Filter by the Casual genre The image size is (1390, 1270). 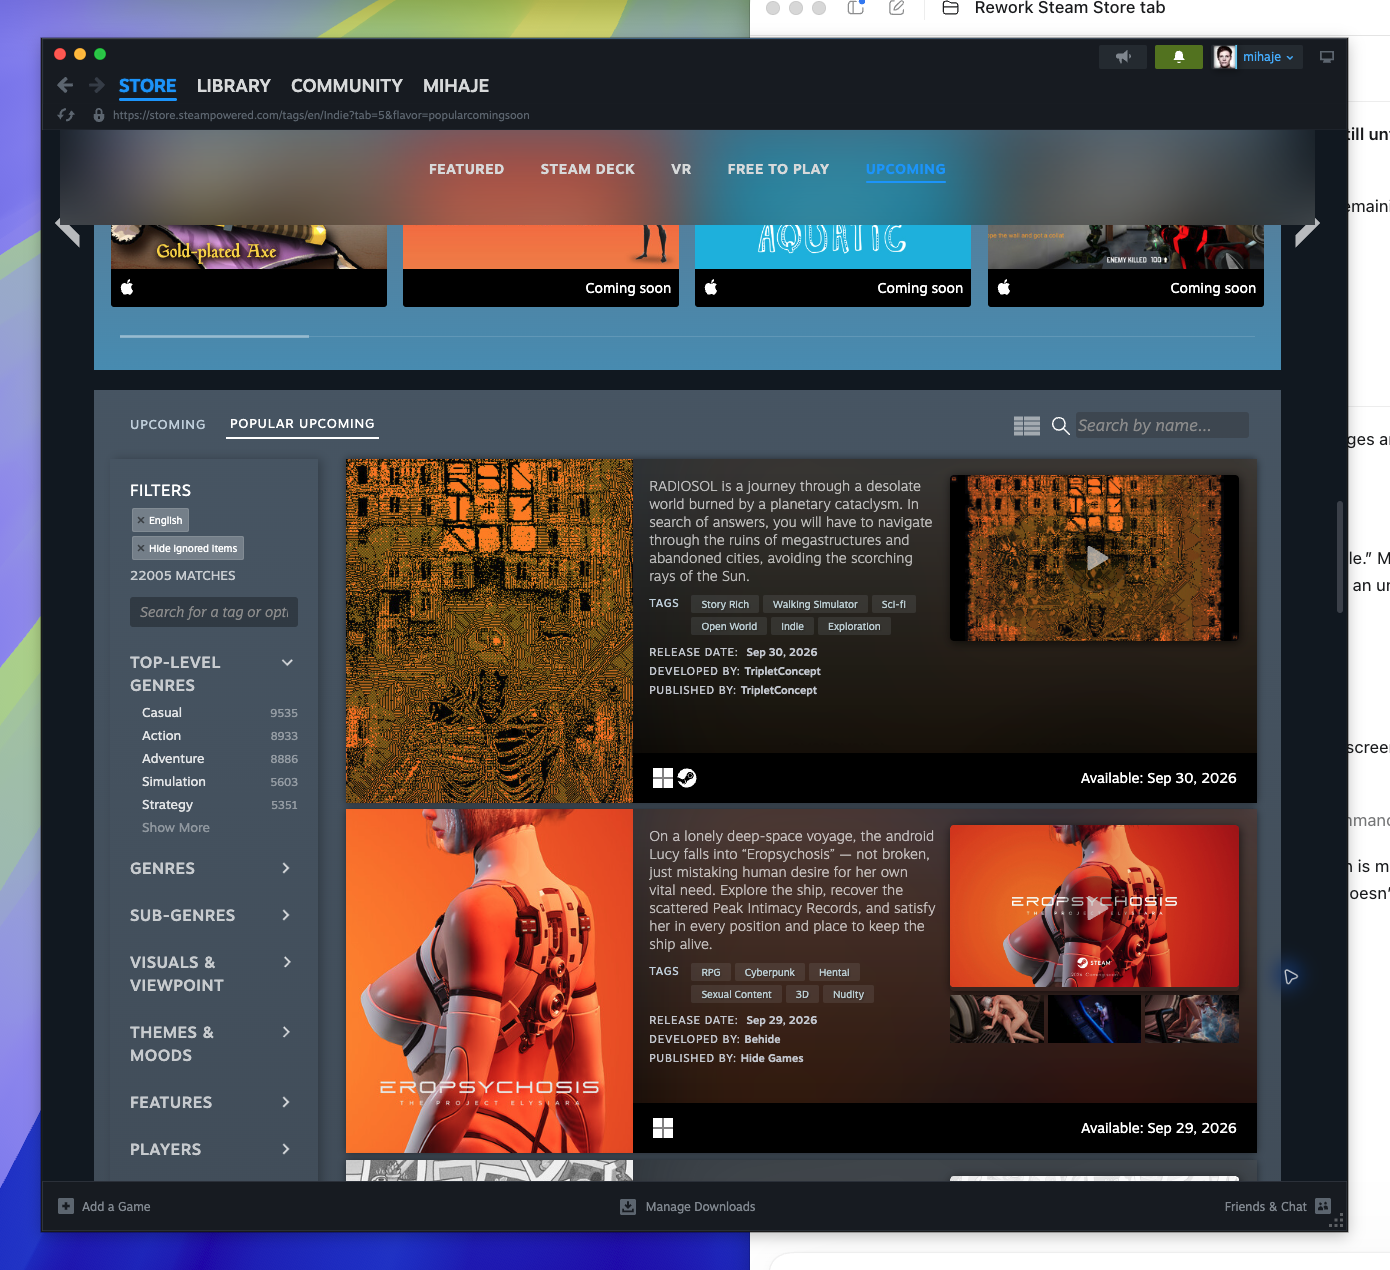pyautogui.click(x=162, y=713)
